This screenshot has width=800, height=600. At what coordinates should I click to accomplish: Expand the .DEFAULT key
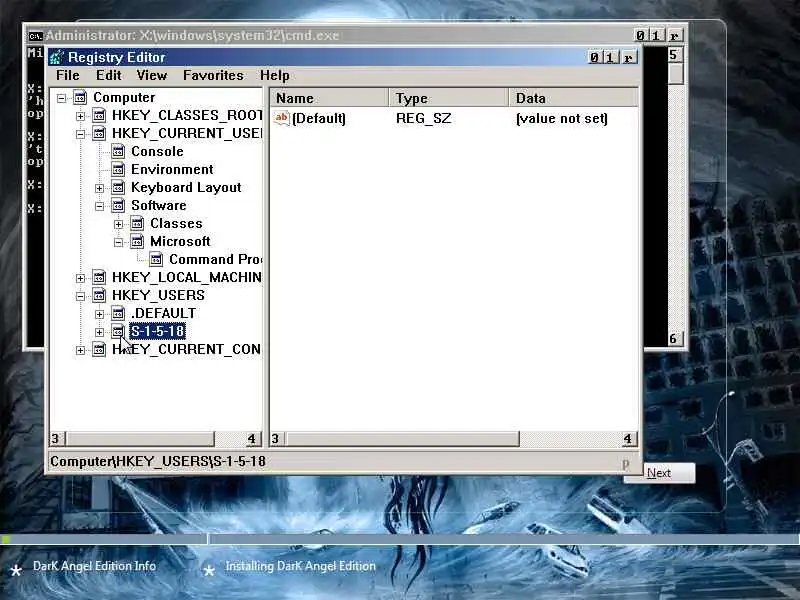tap(99, 314)
